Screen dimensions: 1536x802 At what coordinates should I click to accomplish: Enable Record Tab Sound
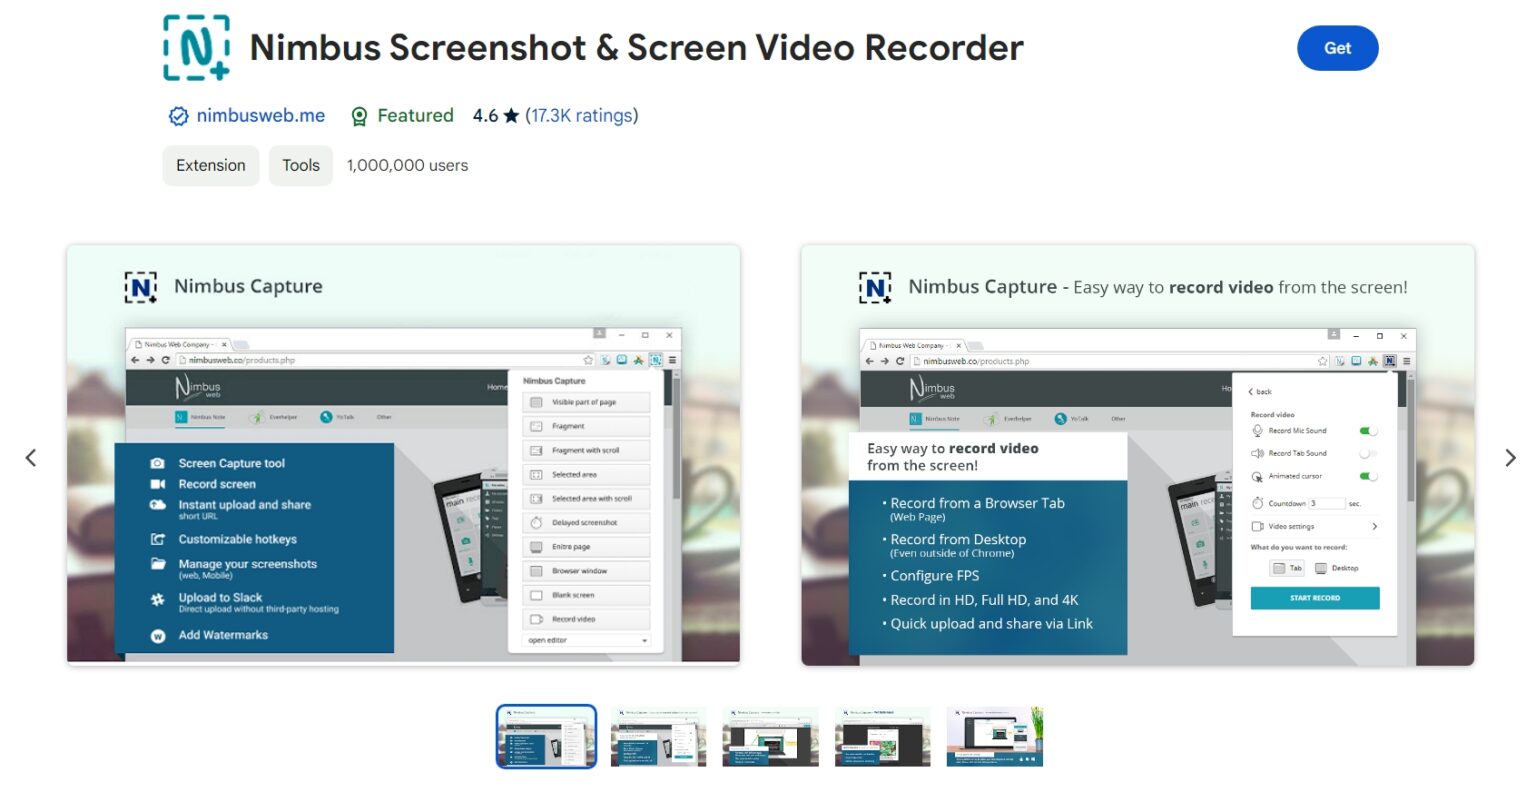(1369, 452)
